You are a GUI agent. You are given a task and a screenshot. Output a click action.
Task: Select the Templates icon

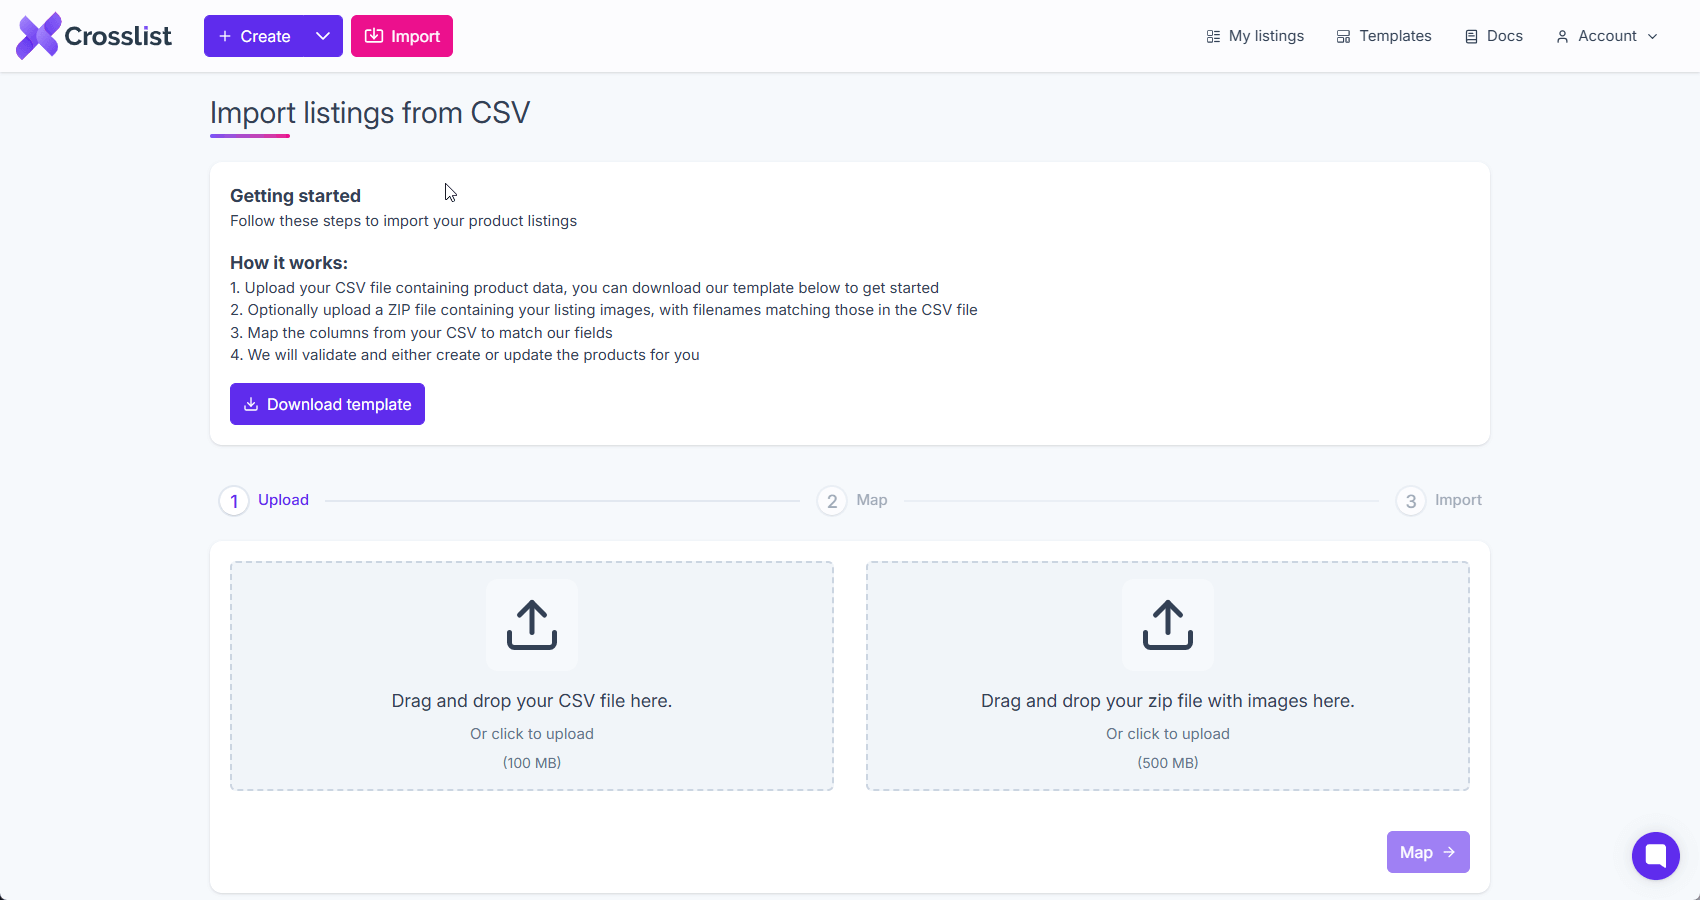point(1342,36)
